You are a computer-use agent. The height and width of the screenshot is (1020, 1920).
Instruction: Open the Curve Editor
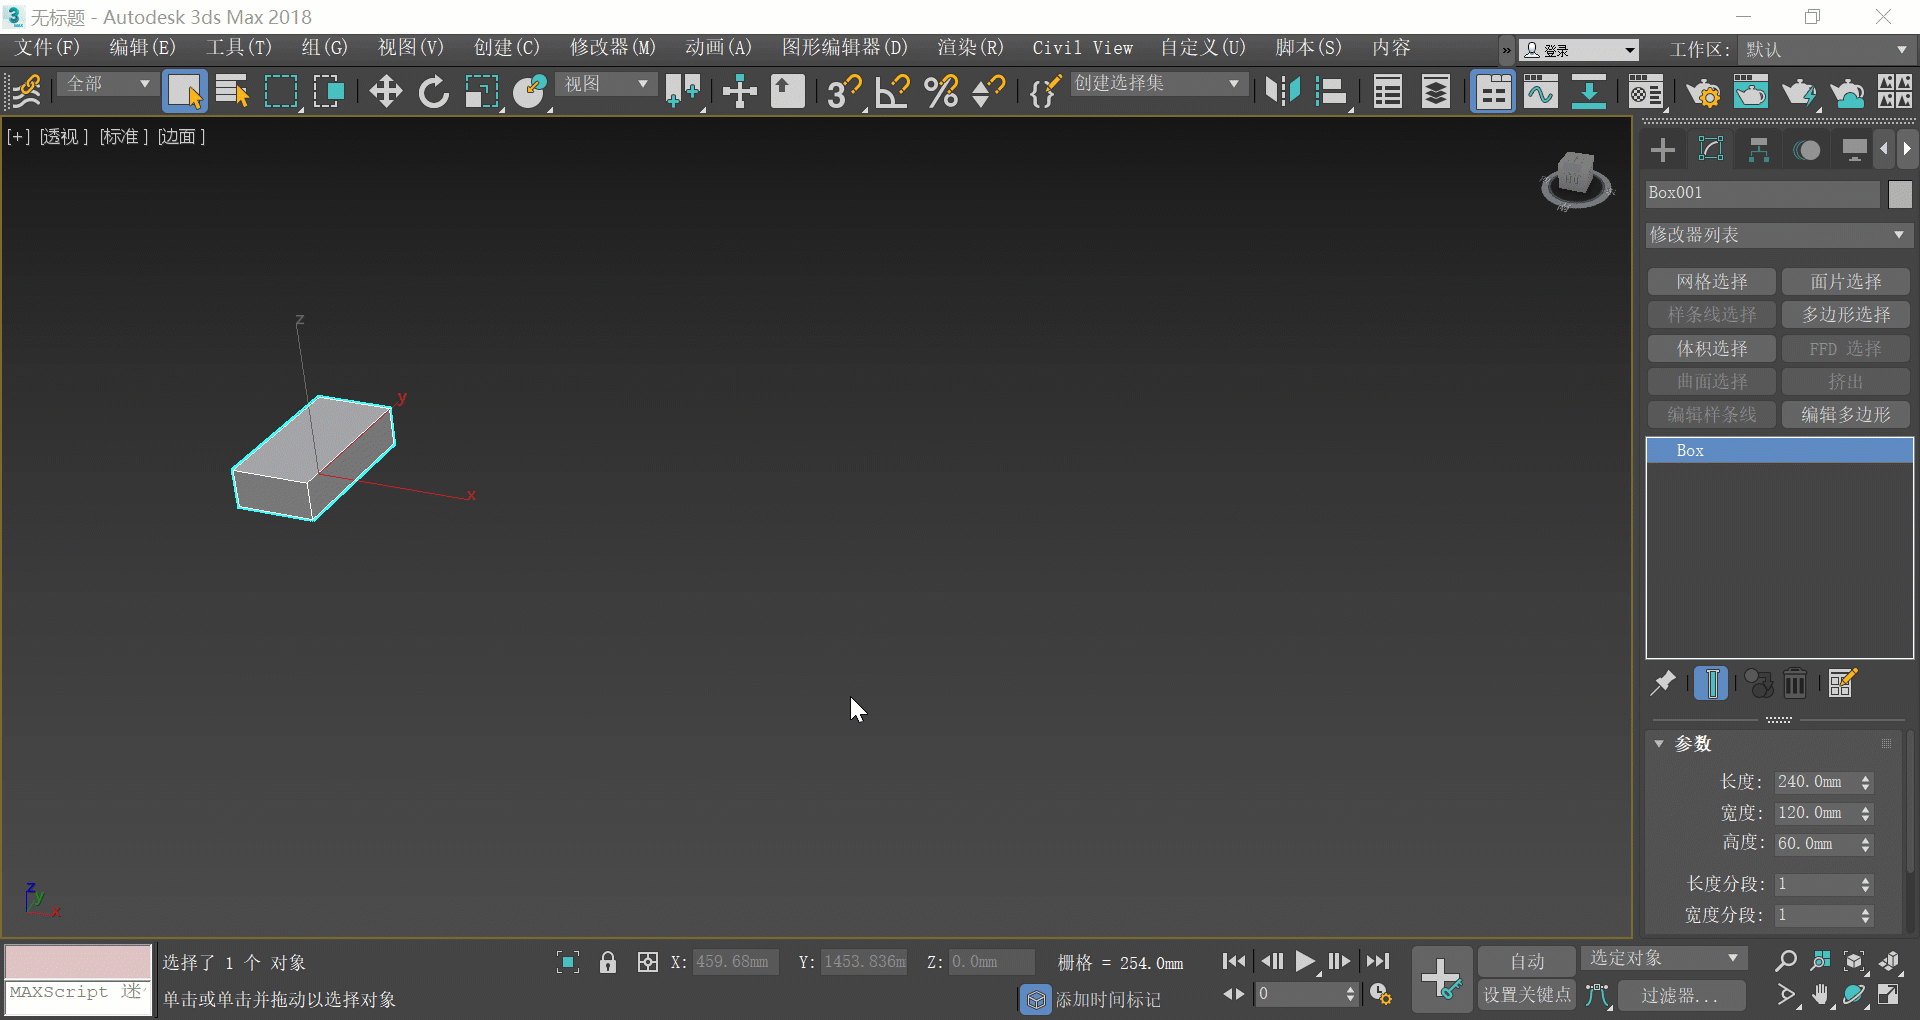(x=1541, y=92)
